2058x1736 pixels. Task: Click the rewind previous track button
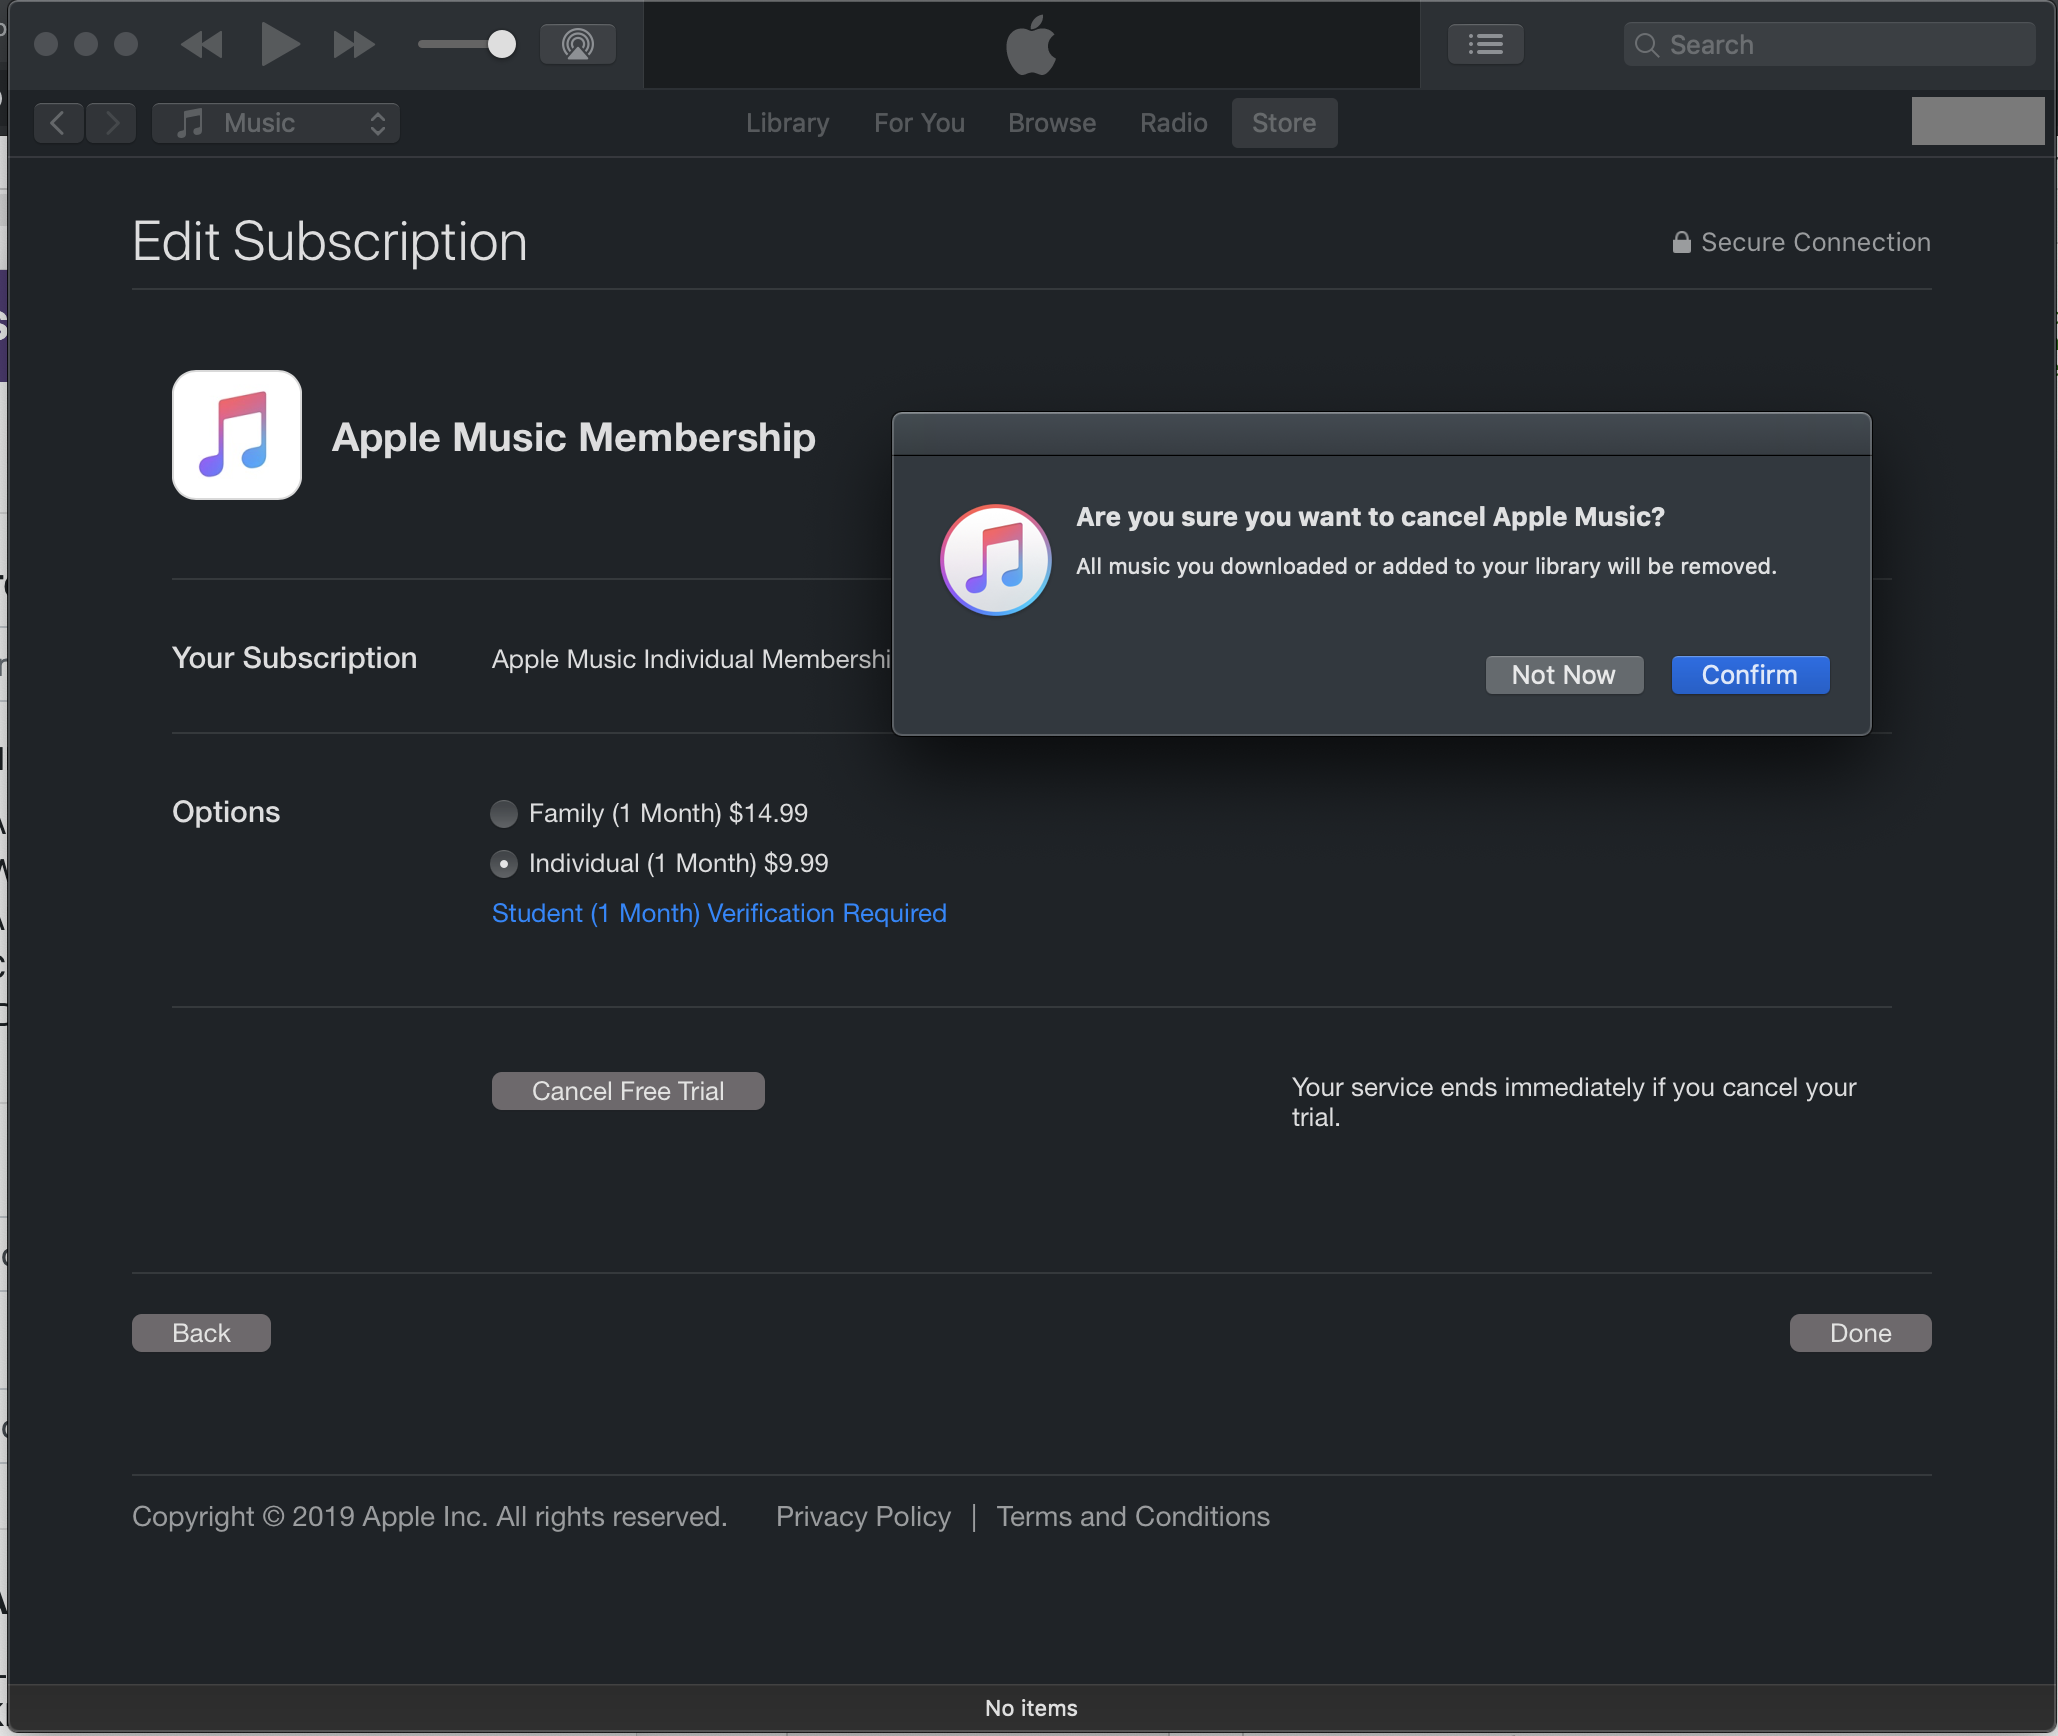point(202,45)
